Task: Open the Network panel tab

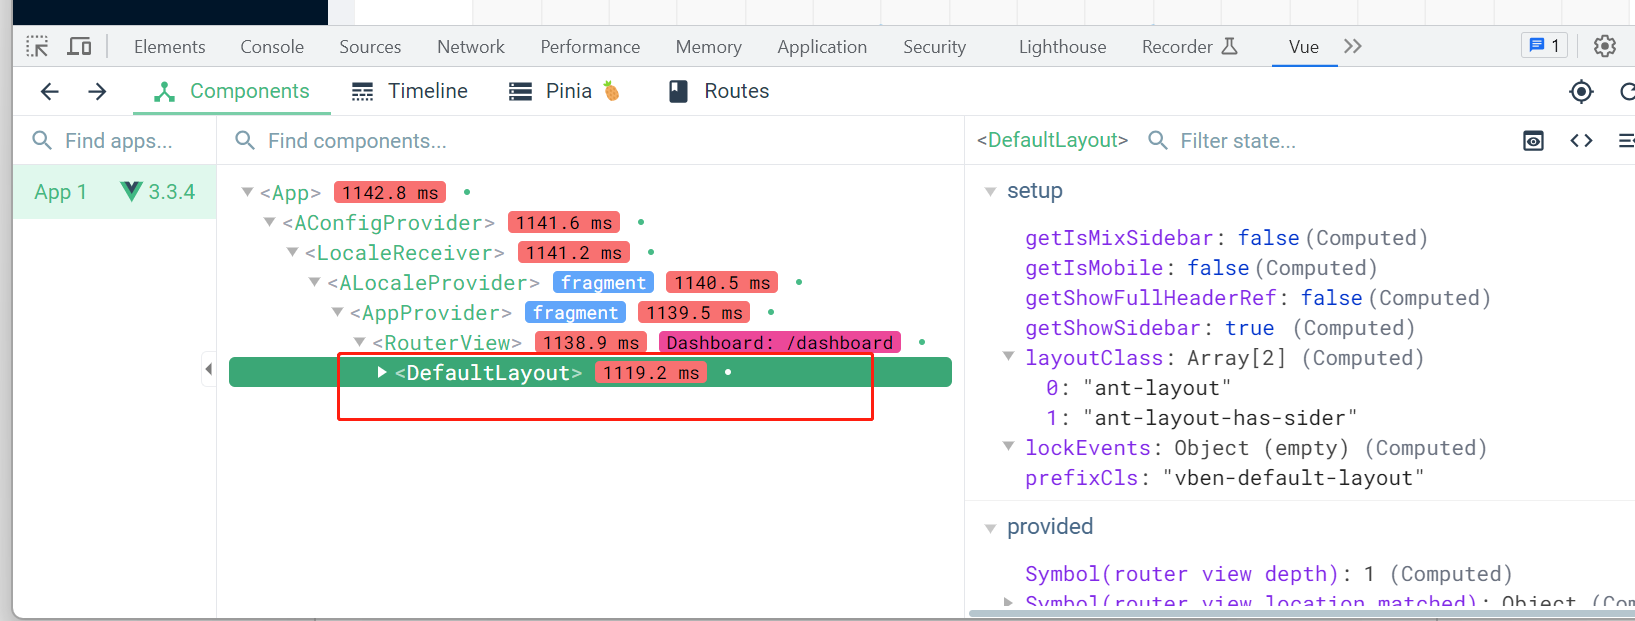Action: (470, 47)
